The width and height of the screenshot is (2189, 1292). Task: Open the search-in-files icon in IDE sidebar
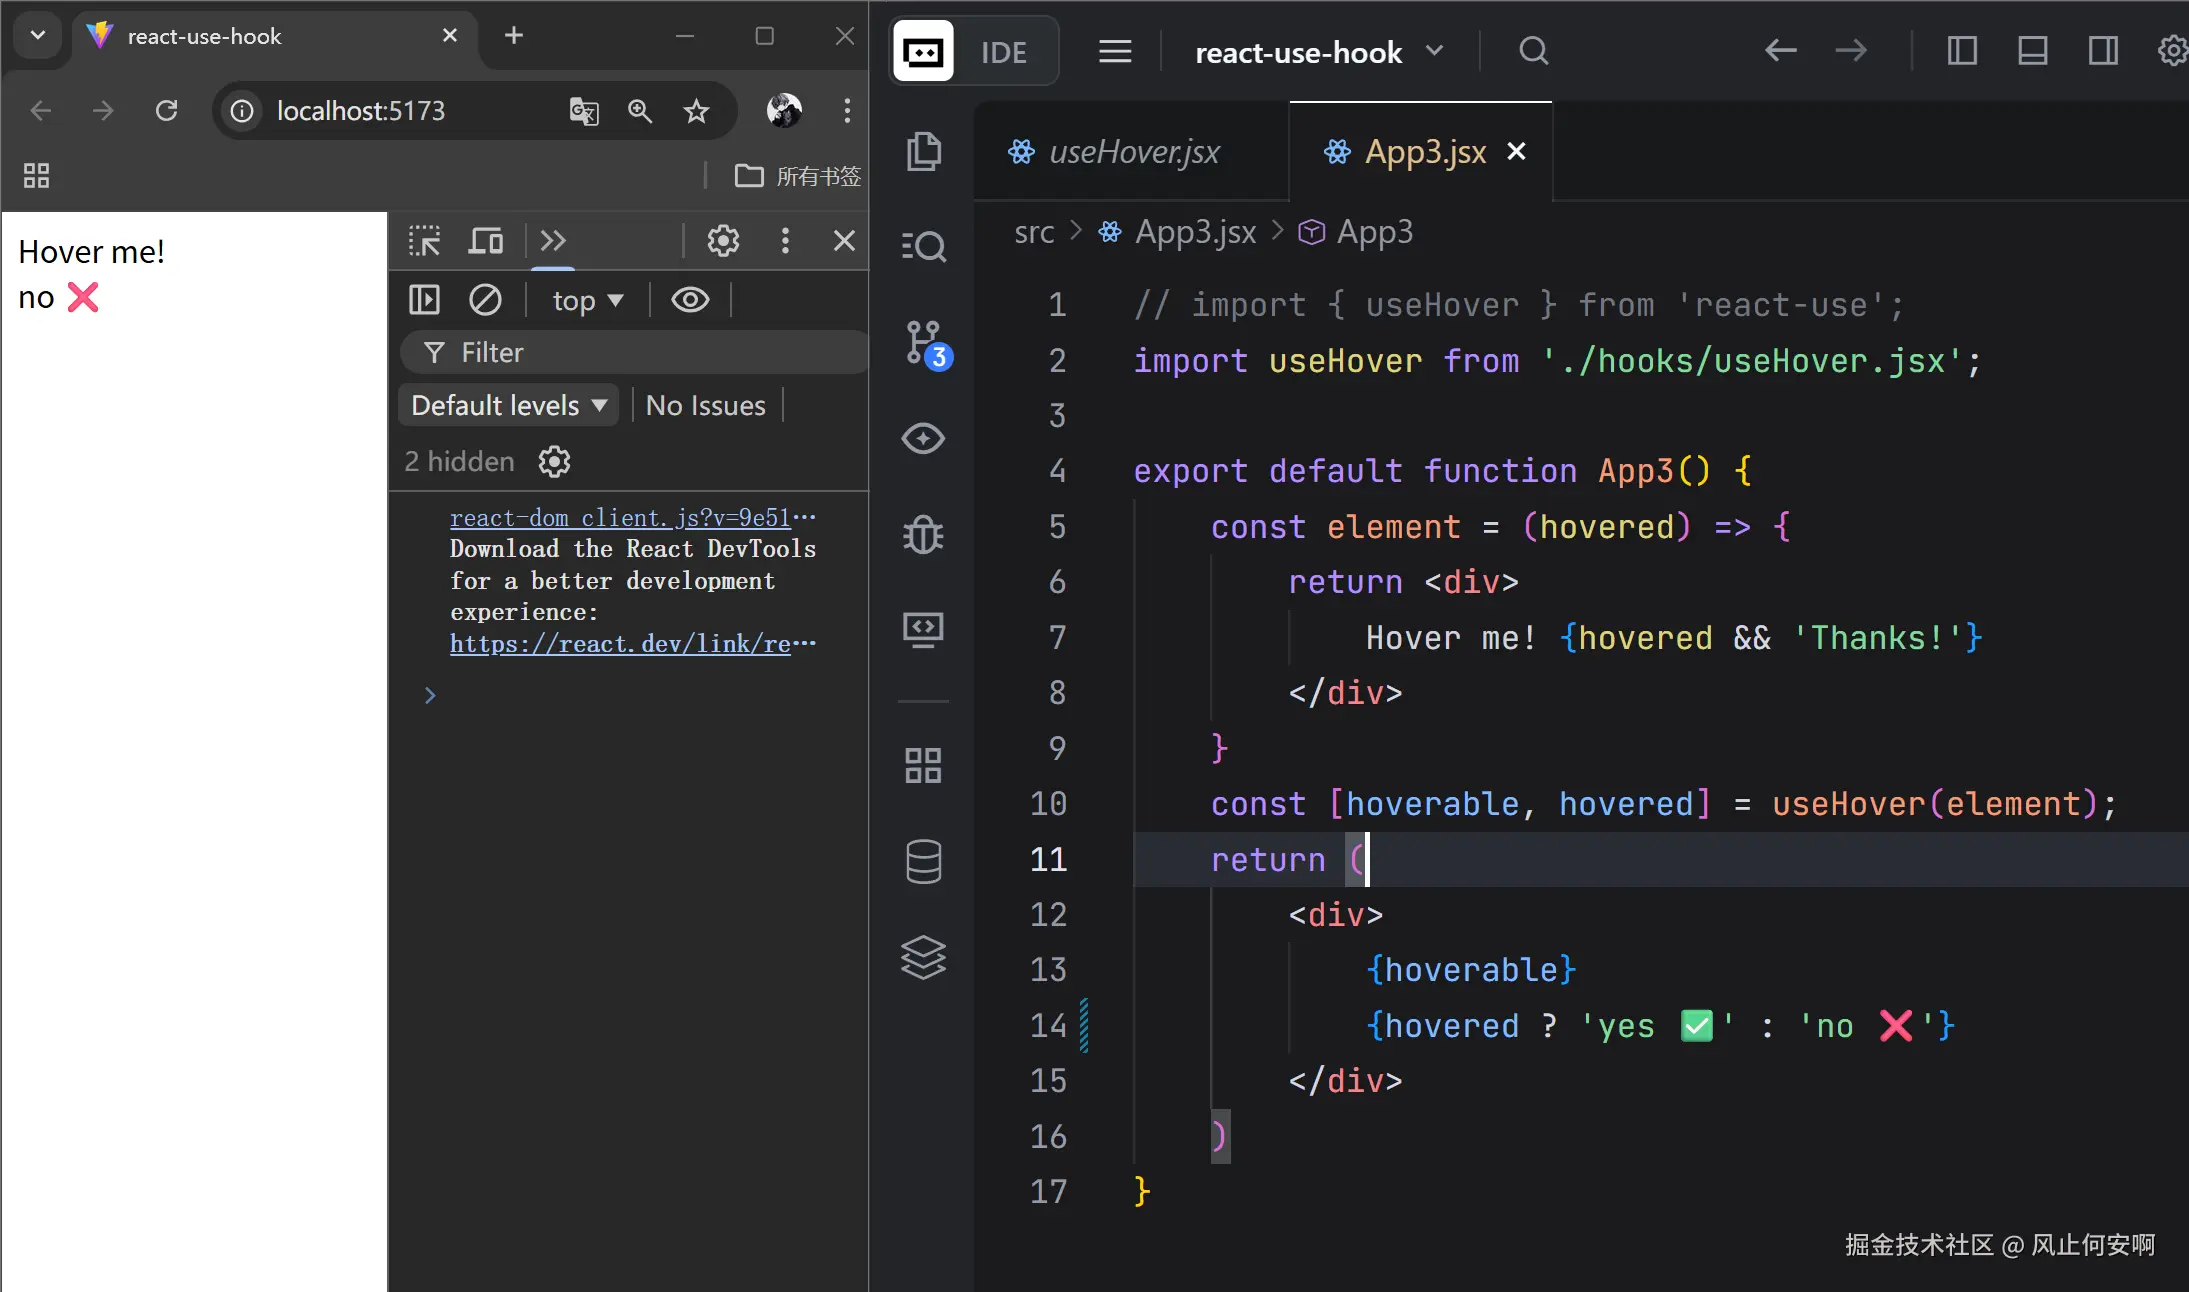click(923, 246)
